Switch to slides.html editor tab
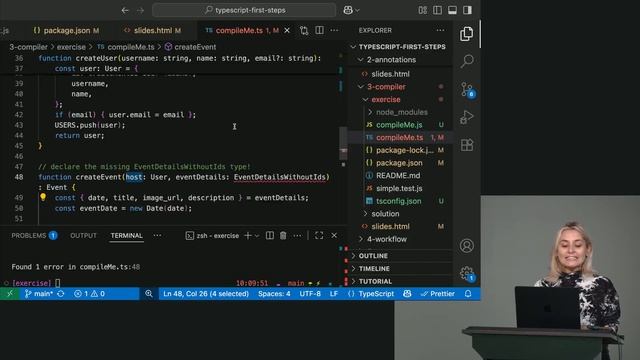 152,31
